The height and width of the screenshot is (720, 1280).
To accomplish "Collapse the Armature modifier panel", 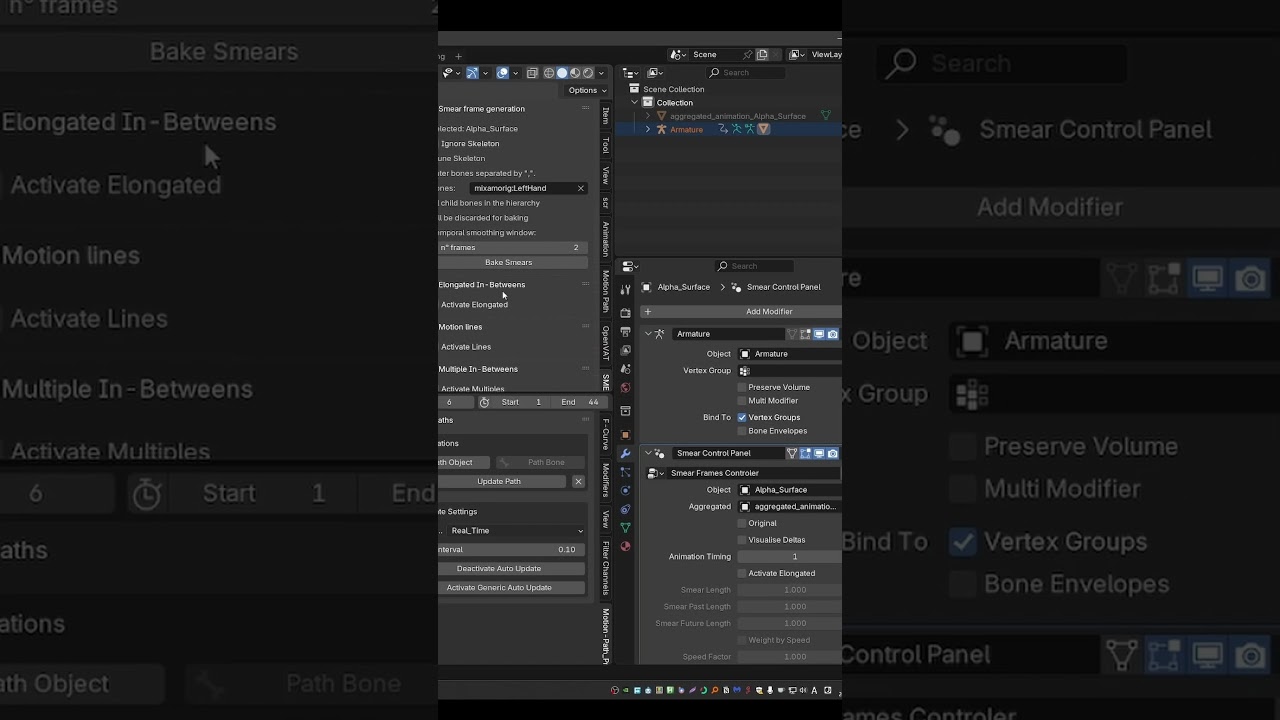I will (648, 334).
